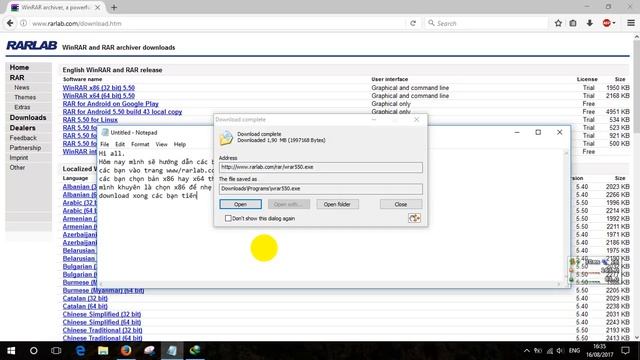
Task: Open Notepad Help menu
Action: pyautogui.click(x=180, y=144)
